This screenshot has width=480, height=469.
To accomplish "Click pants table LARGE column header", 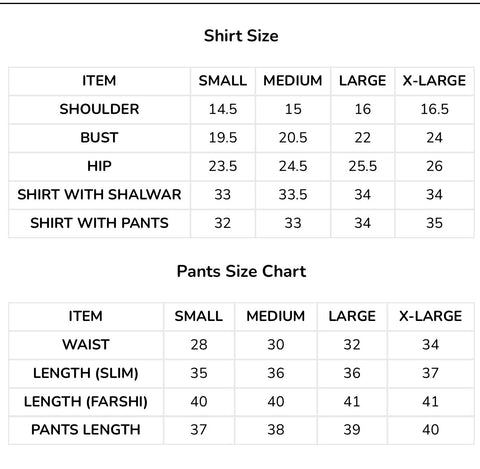I will click(352, 316).
